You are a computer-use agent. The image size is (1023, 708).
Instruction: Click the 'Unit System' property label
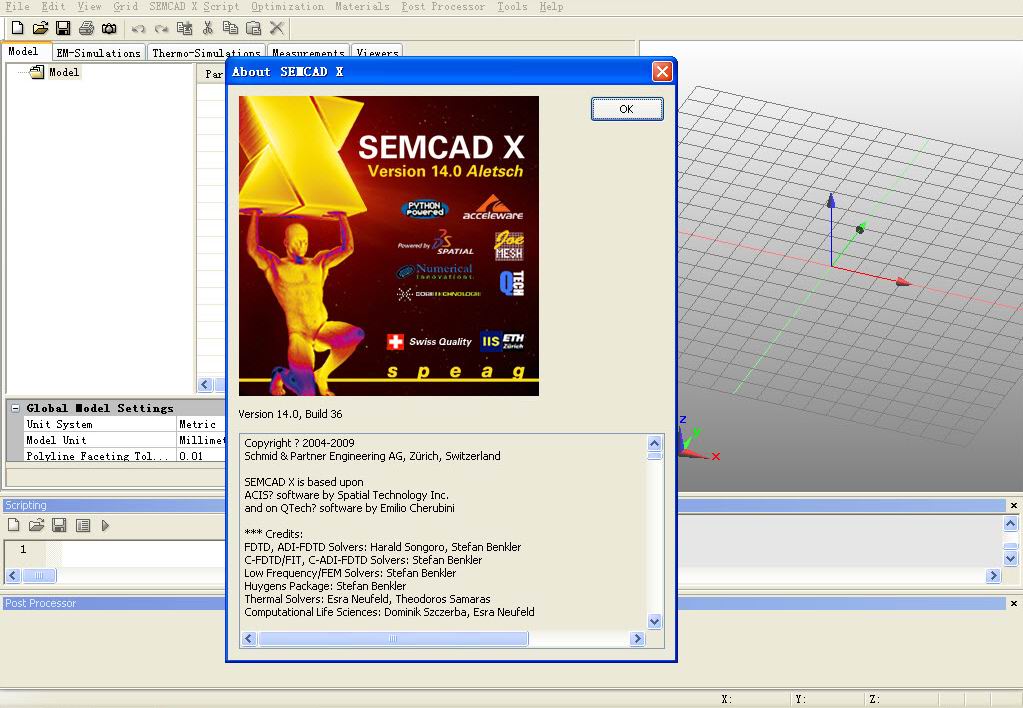coord(59,424)
